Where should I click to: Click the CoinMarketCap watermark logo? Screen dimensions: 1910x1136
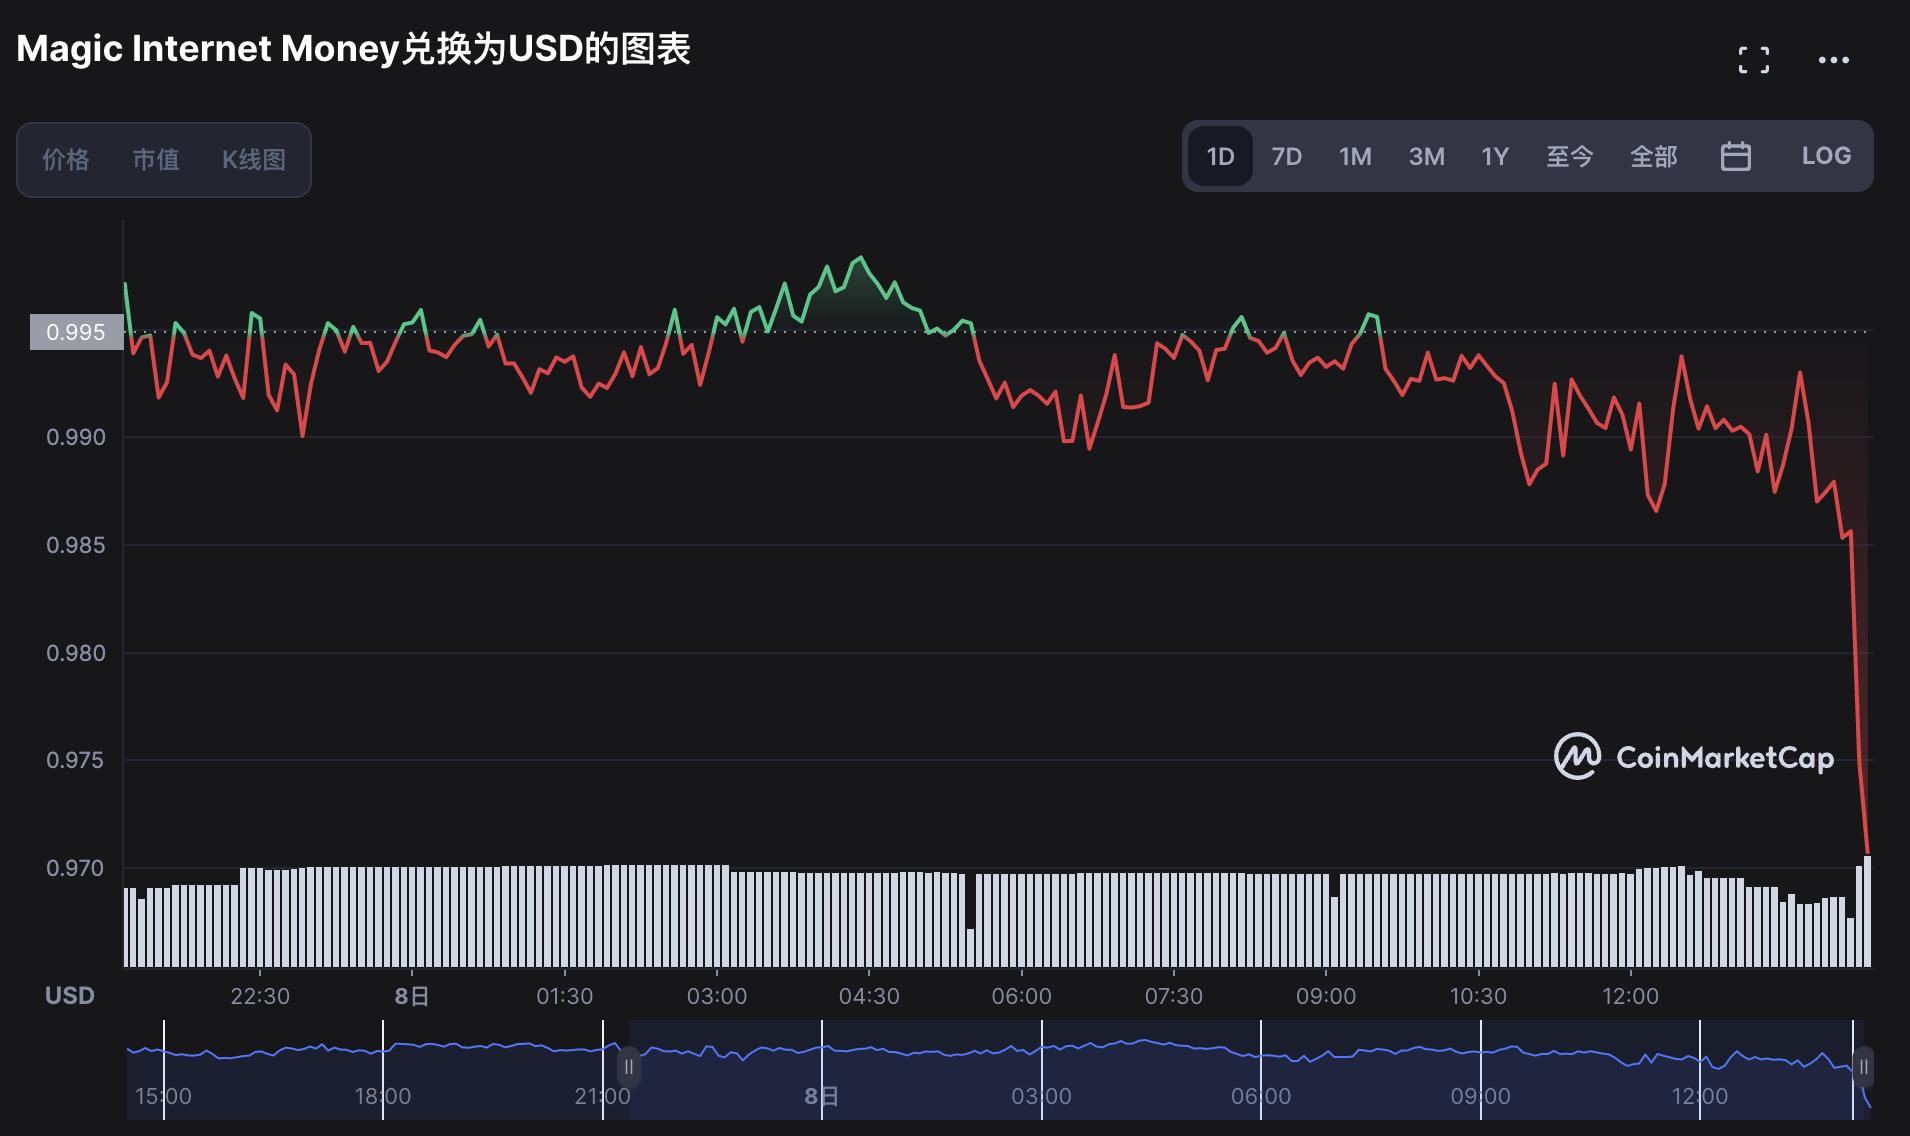[1694, 757]
